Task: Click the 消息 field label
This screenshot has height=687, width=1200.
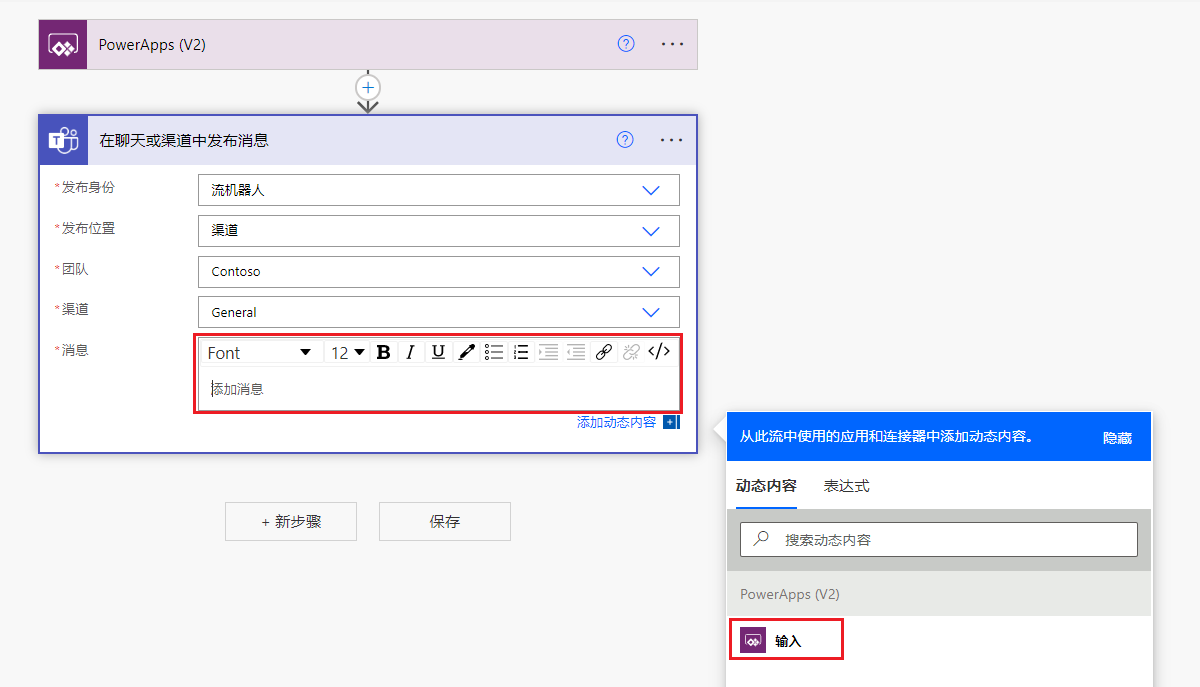Action: (x=75, y=350)
